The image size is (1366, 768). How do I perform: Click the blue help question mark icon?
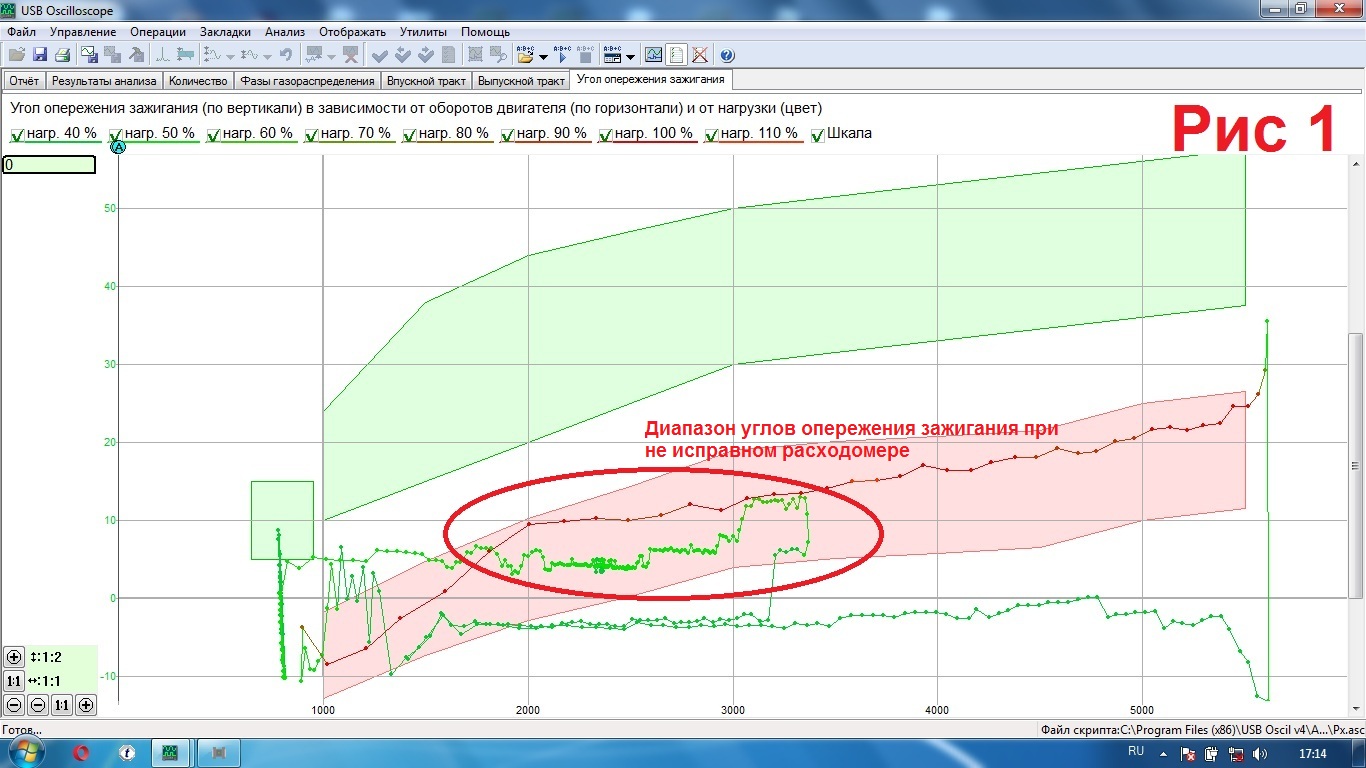click(727, 55)
